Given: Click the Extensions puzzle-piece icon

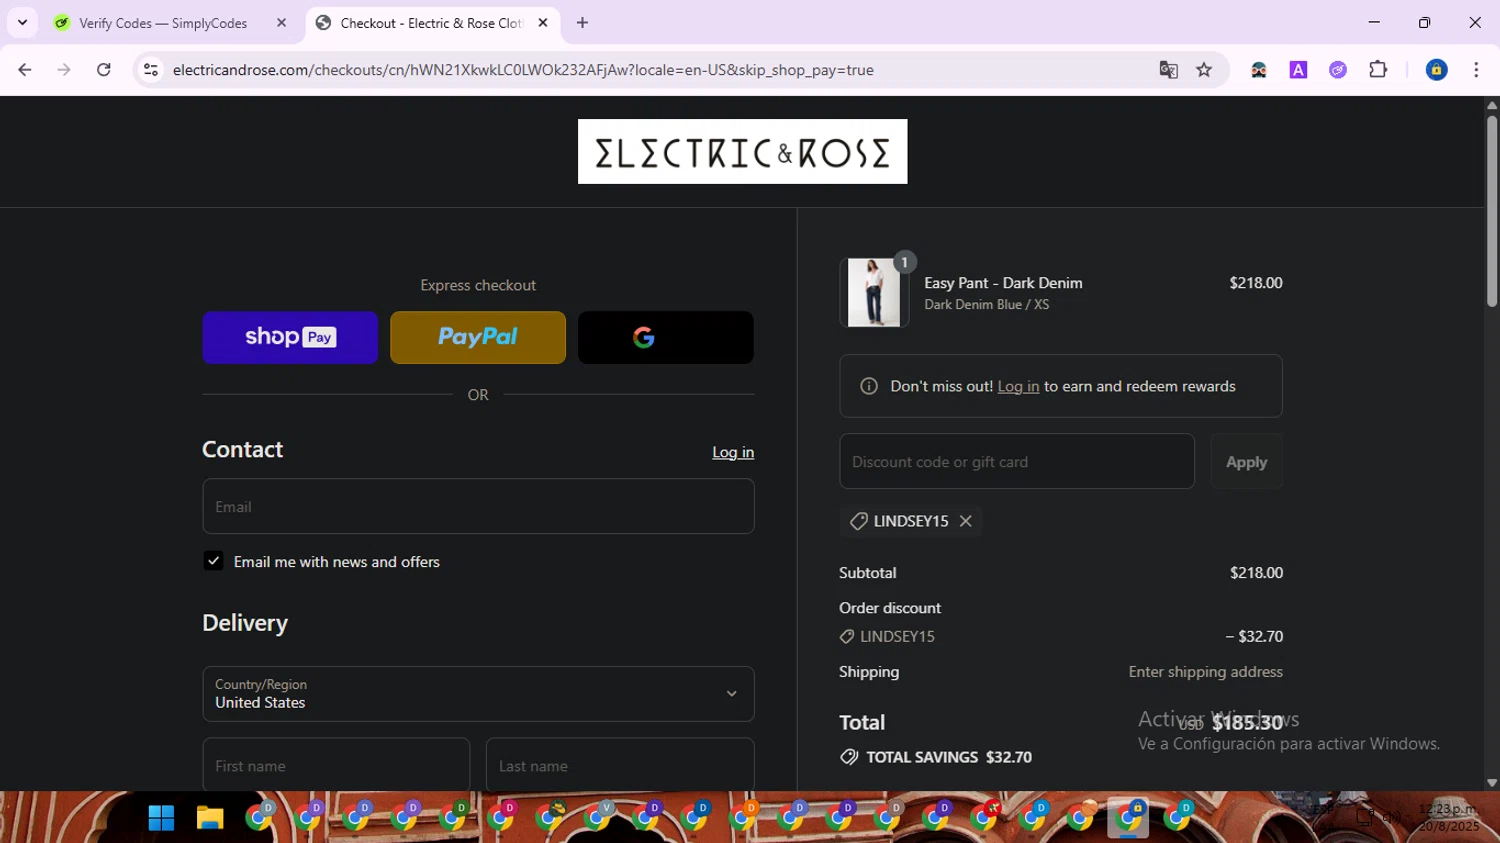Looking at the screenshot, I should click(x=1378, y=70).
